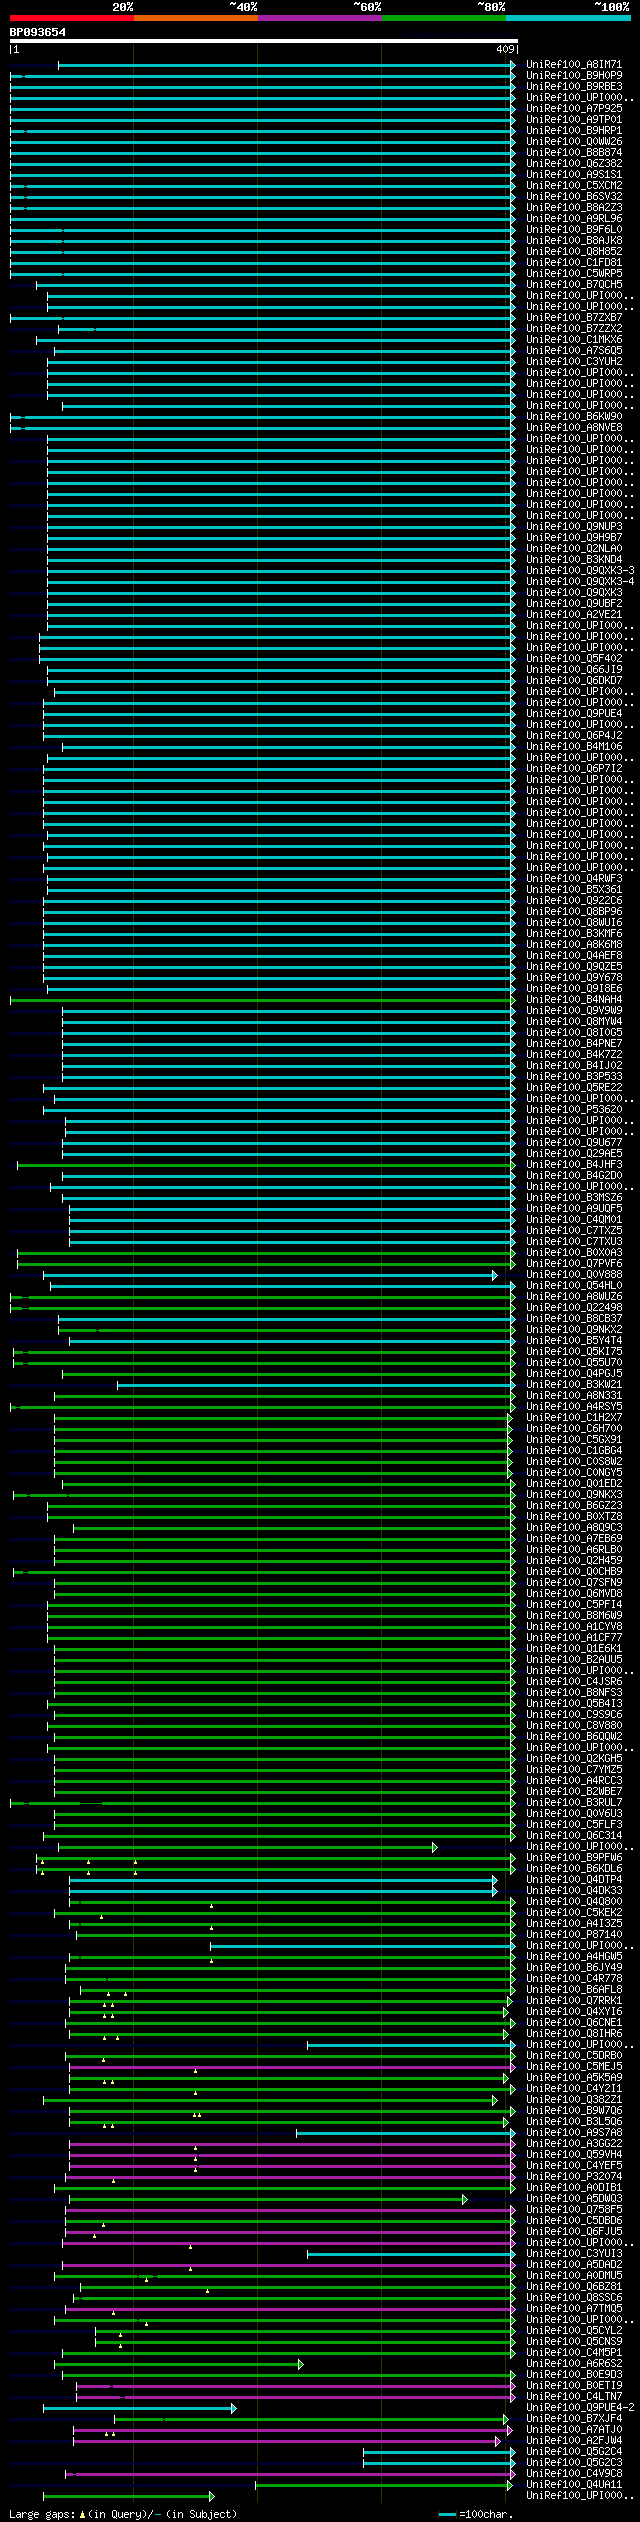Open the UniRef100_B4PNE7 hit
This screenshot has width=640, height=2522.
(x=574, y=1043)
